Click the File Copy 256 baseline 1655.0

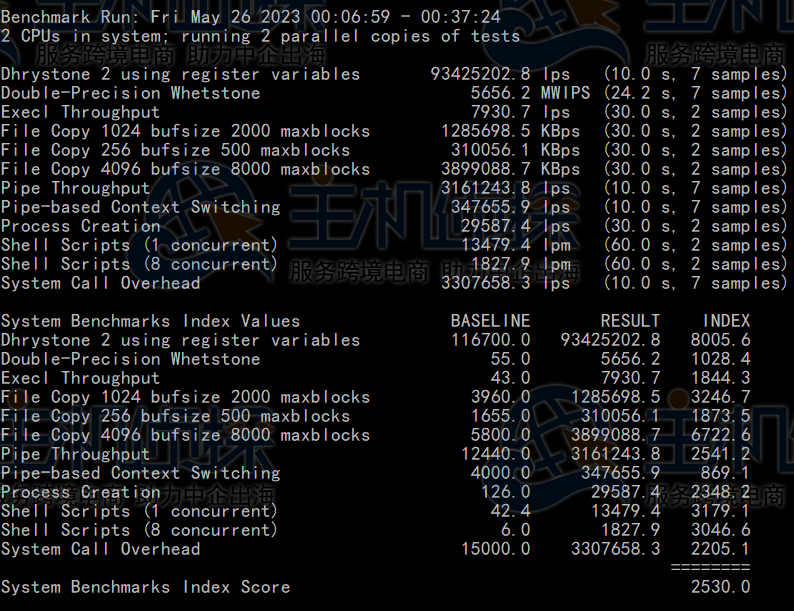(500, 416)
